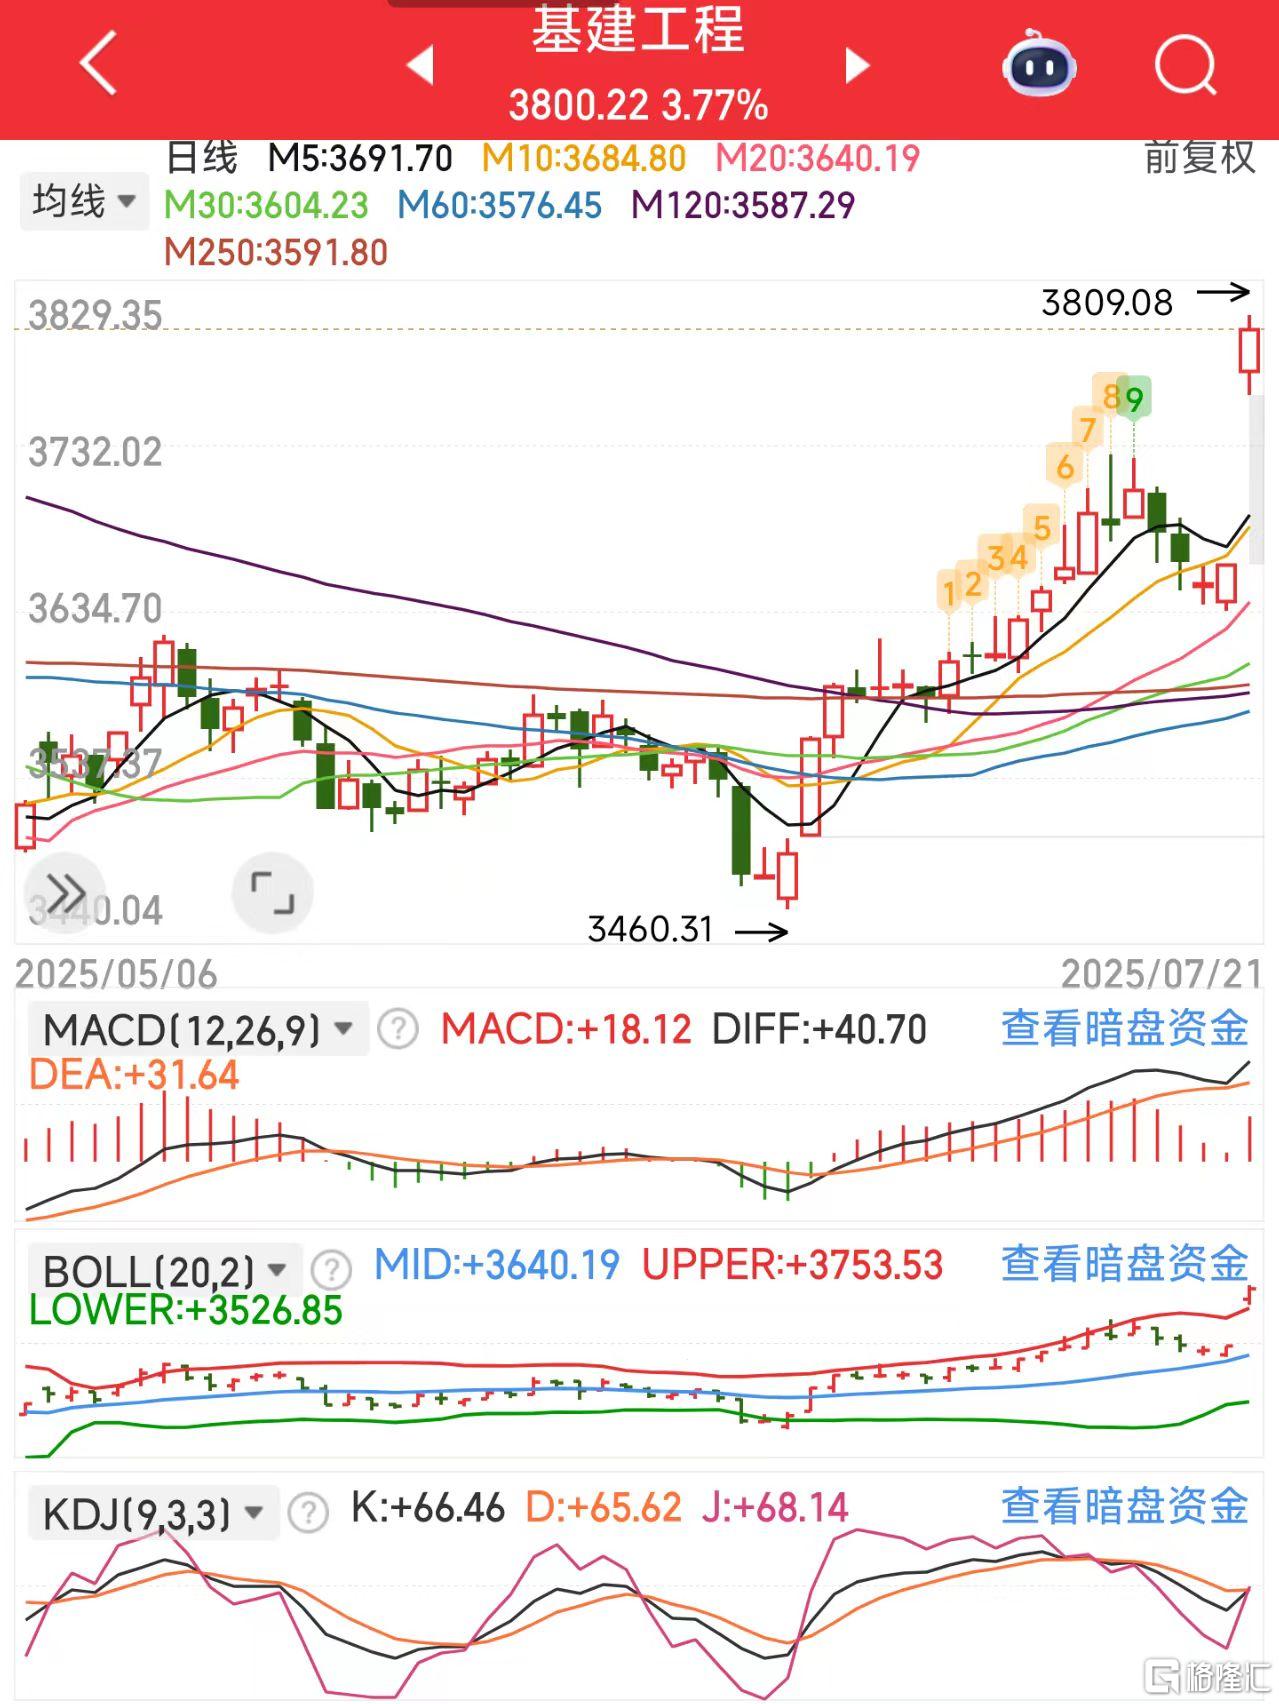This screenshot has height=1704, width=1279.
Task: Tap the orange 5 sequence marker
Action: click(x=1042, y=527)
